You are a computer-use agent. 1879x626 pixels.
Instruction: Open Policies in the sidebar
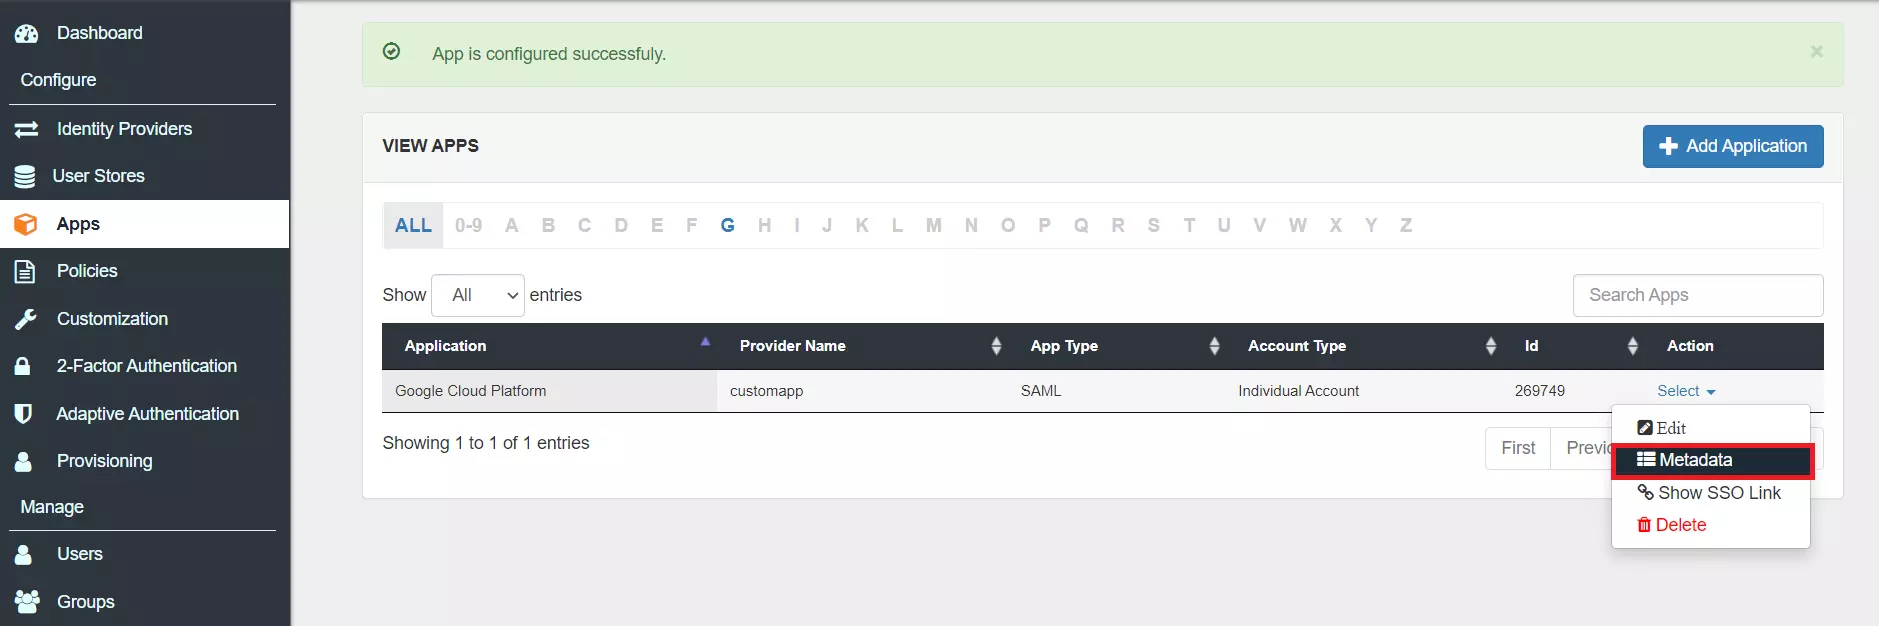coord(145,271)
